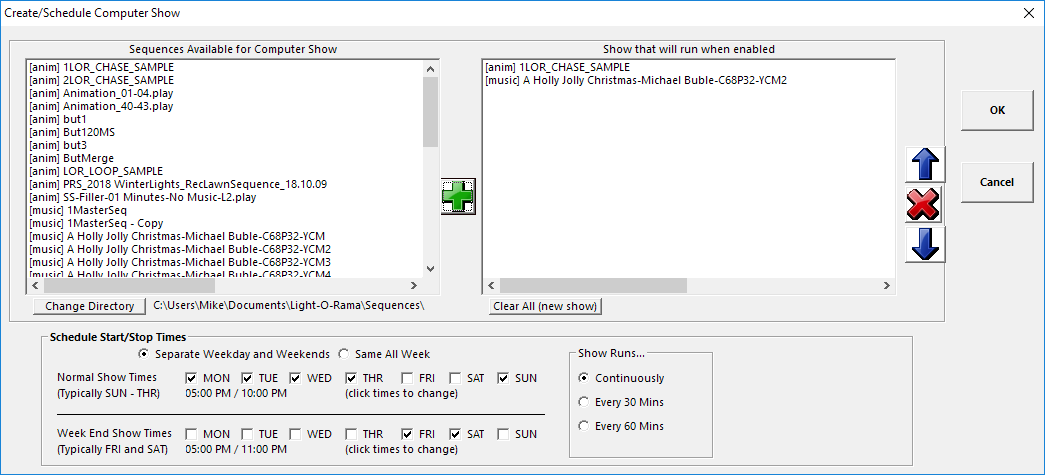The height and width of the screenshot is (475, 1045).
Task: Move selected sequence down with blue arrow
Action: point(925,244)
